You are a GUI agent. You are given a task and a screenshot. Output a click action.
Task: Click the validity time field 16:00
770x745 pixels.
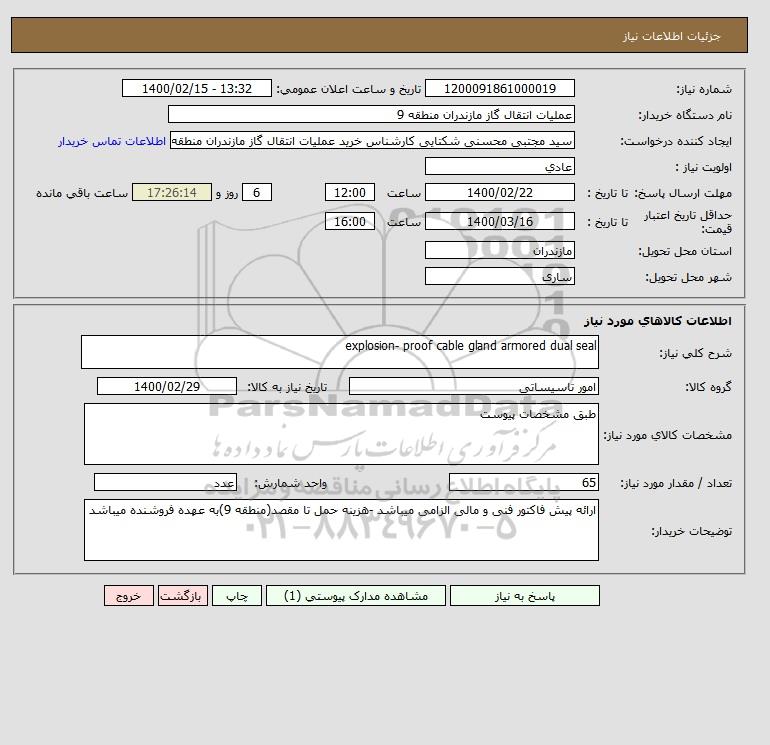(x=350, y=221)
